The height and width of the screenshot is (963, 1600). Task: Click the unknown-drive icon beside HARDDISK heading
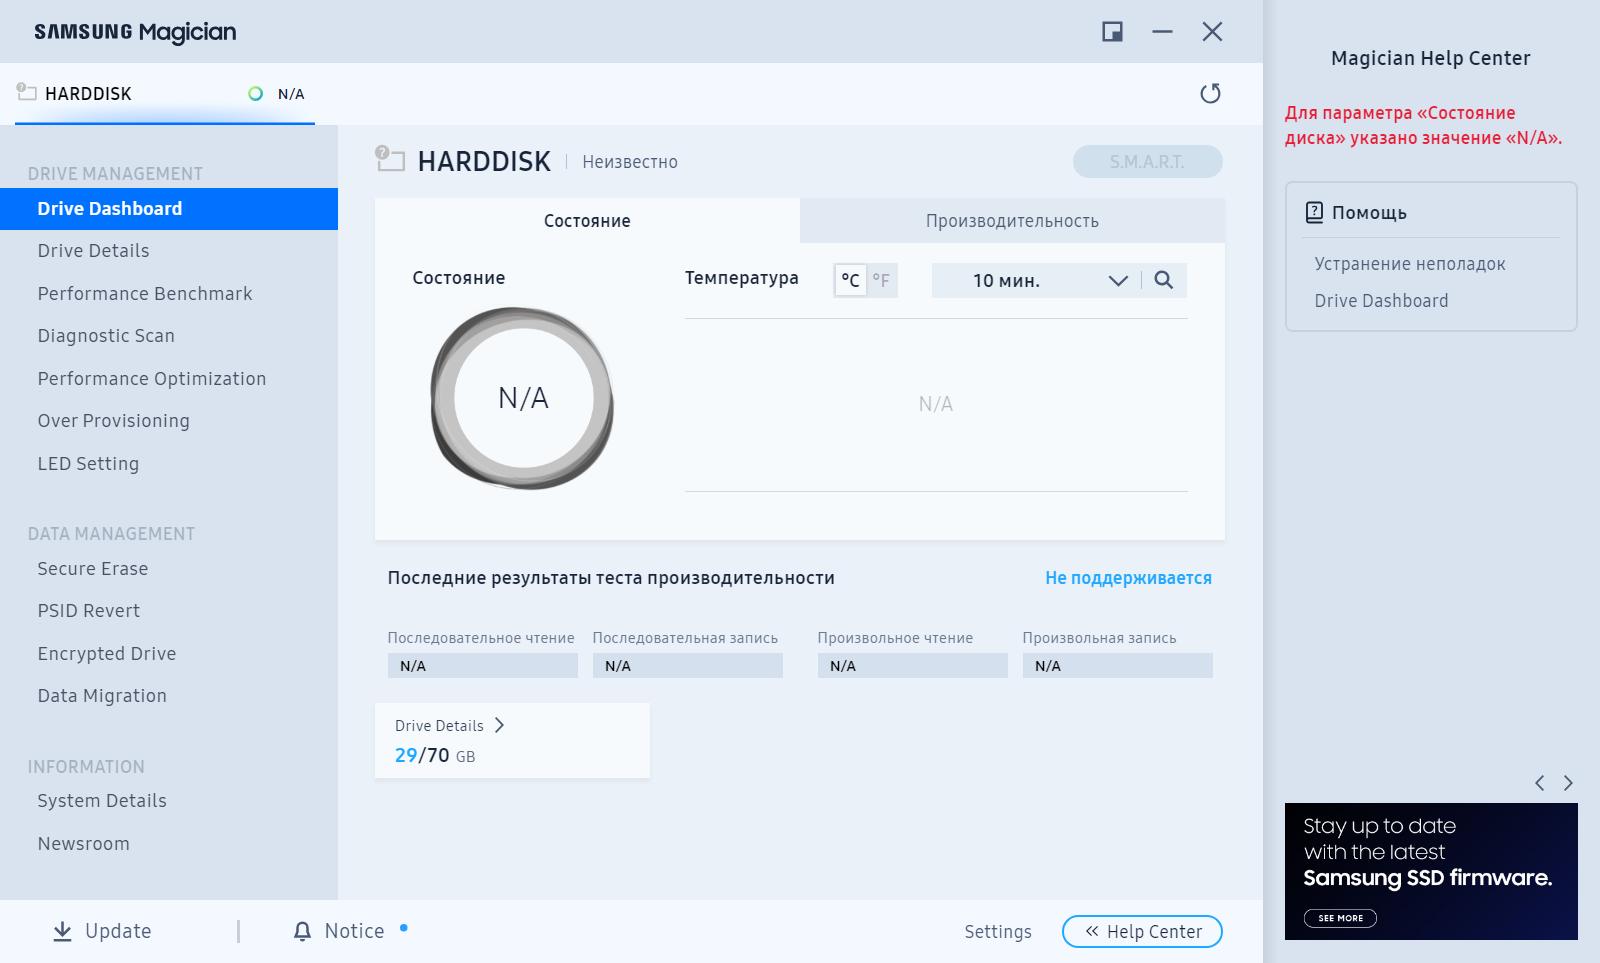pyautogui.click(x=389, y=158)
